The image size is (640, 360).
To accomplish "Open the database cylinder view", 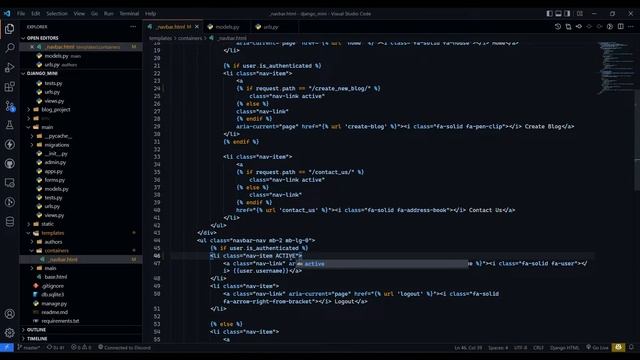I will pos(9,222).
